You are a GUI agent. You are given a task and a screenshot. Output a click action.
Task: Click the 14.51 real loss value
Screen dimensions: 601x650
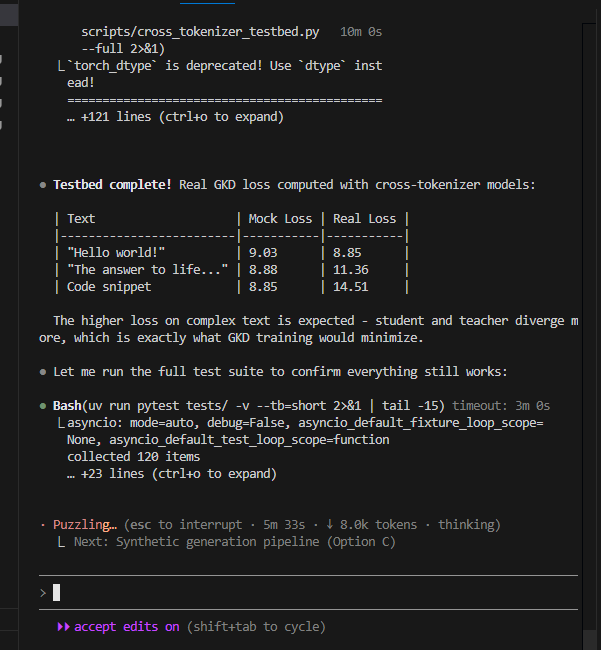(x=351, y=286)
